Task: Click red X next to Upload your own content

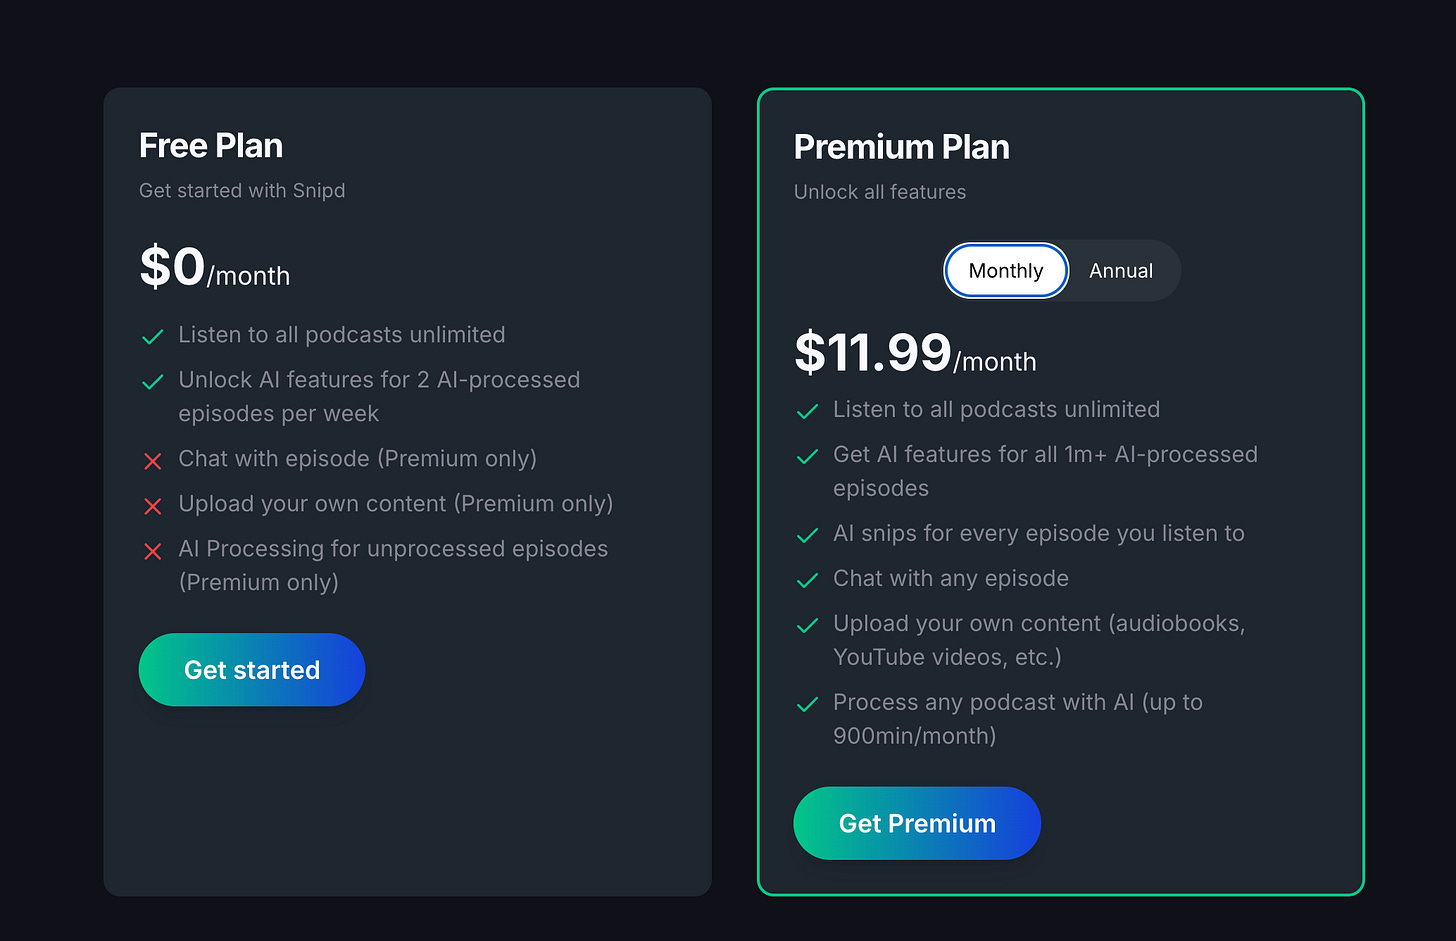Action: coord(153,506)
